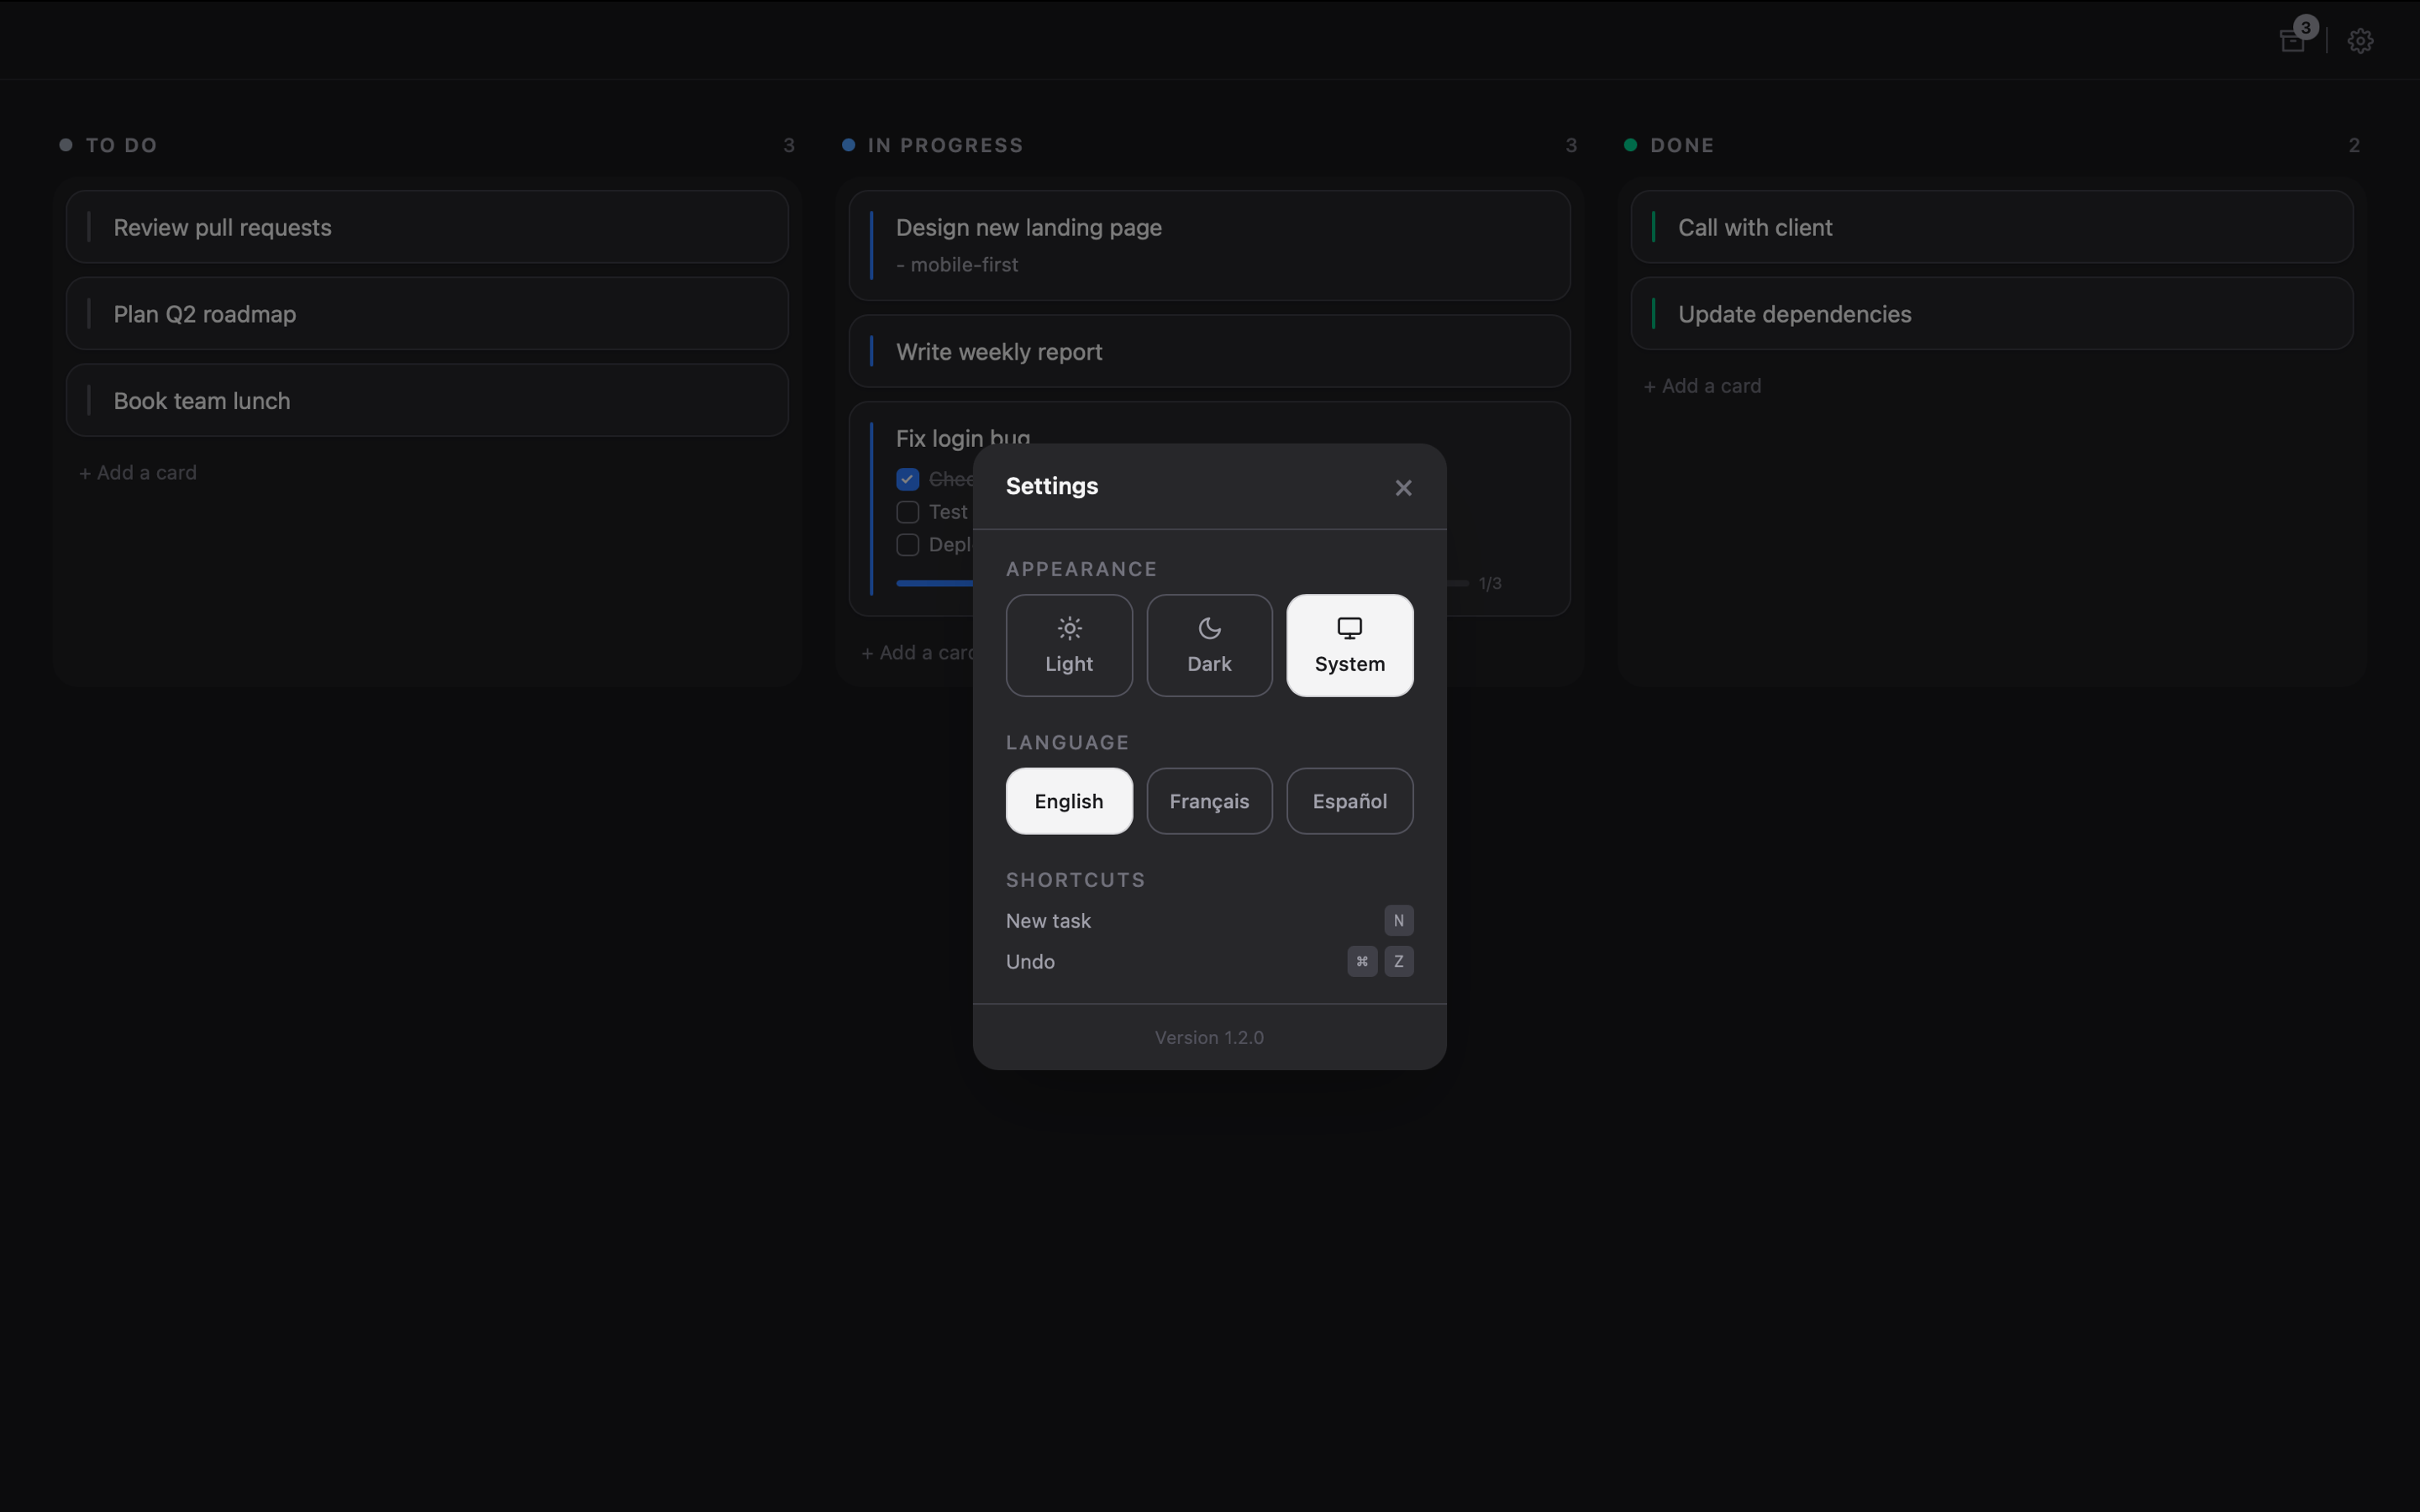
Task: Click the SHORTCUTS section label
Action: (1075, 880)
